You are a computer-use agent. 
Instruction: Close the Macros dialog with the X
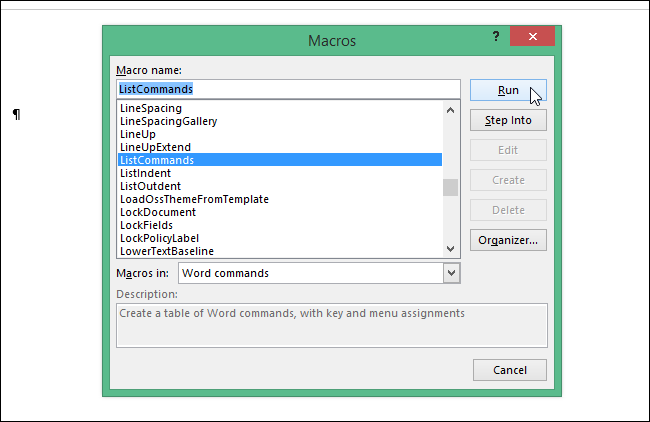point(533,36)
